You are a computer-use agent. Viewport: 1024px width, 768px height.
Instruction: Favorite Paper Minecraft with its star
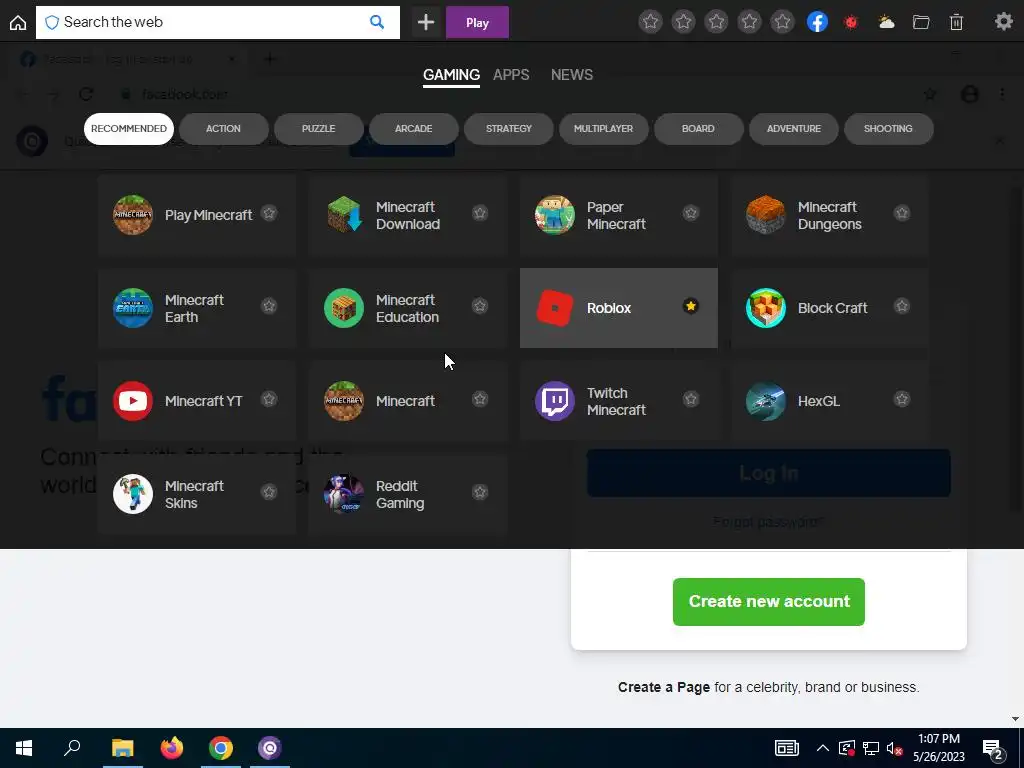(x=691, y=213)
